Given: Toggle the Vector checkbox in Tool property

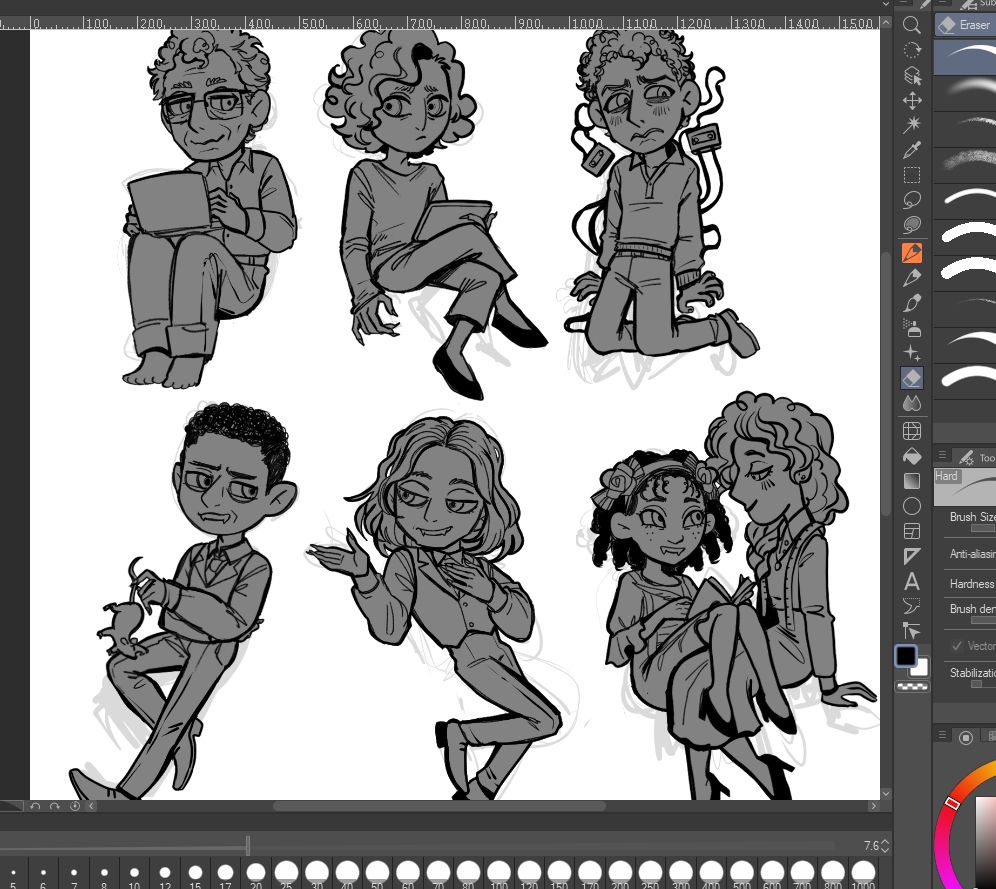Looking at the screenshot, I should (x=957, y=646).
